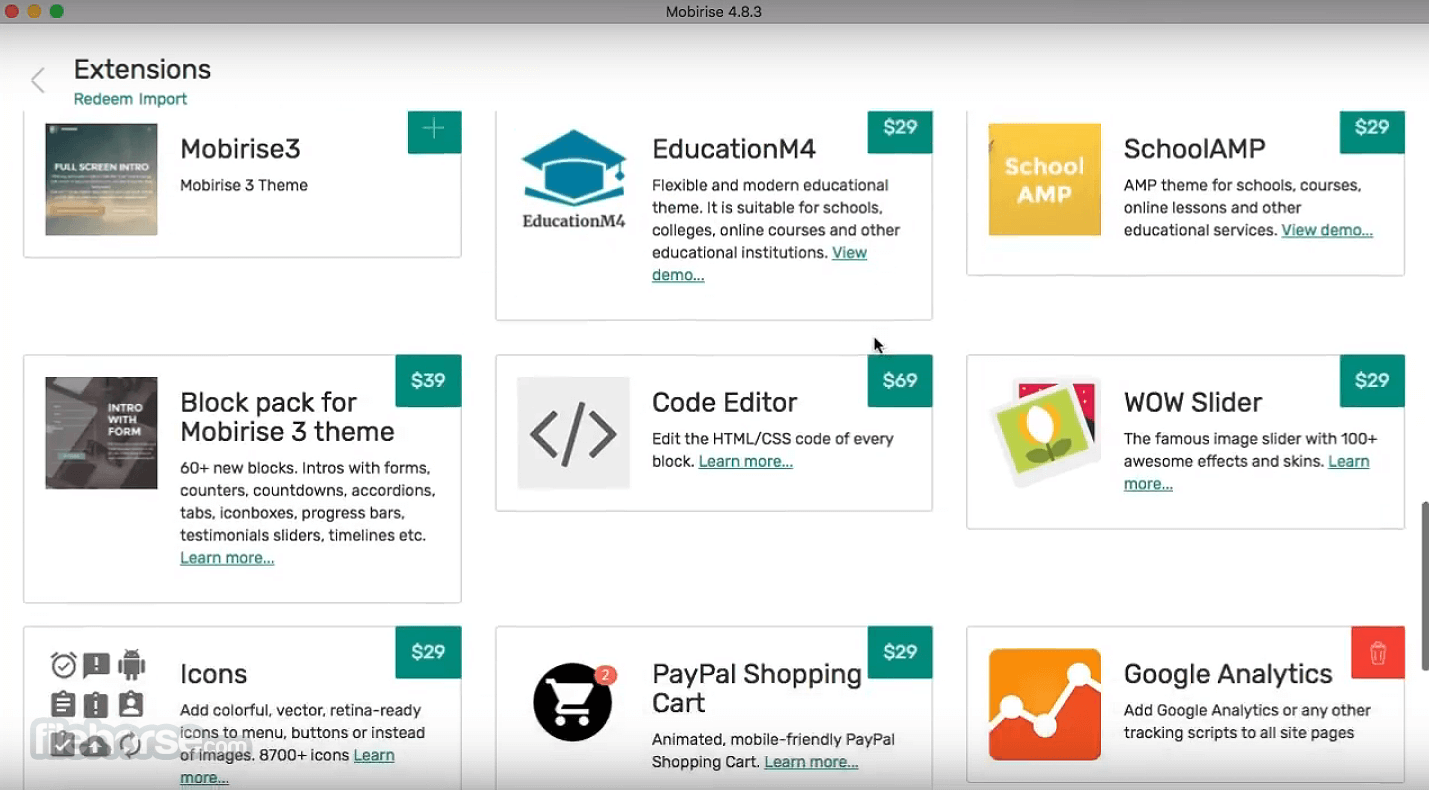Select the WOW Slider title text
The image size is (1429, 790).
pyautogui.click(x=1193, y=402)
